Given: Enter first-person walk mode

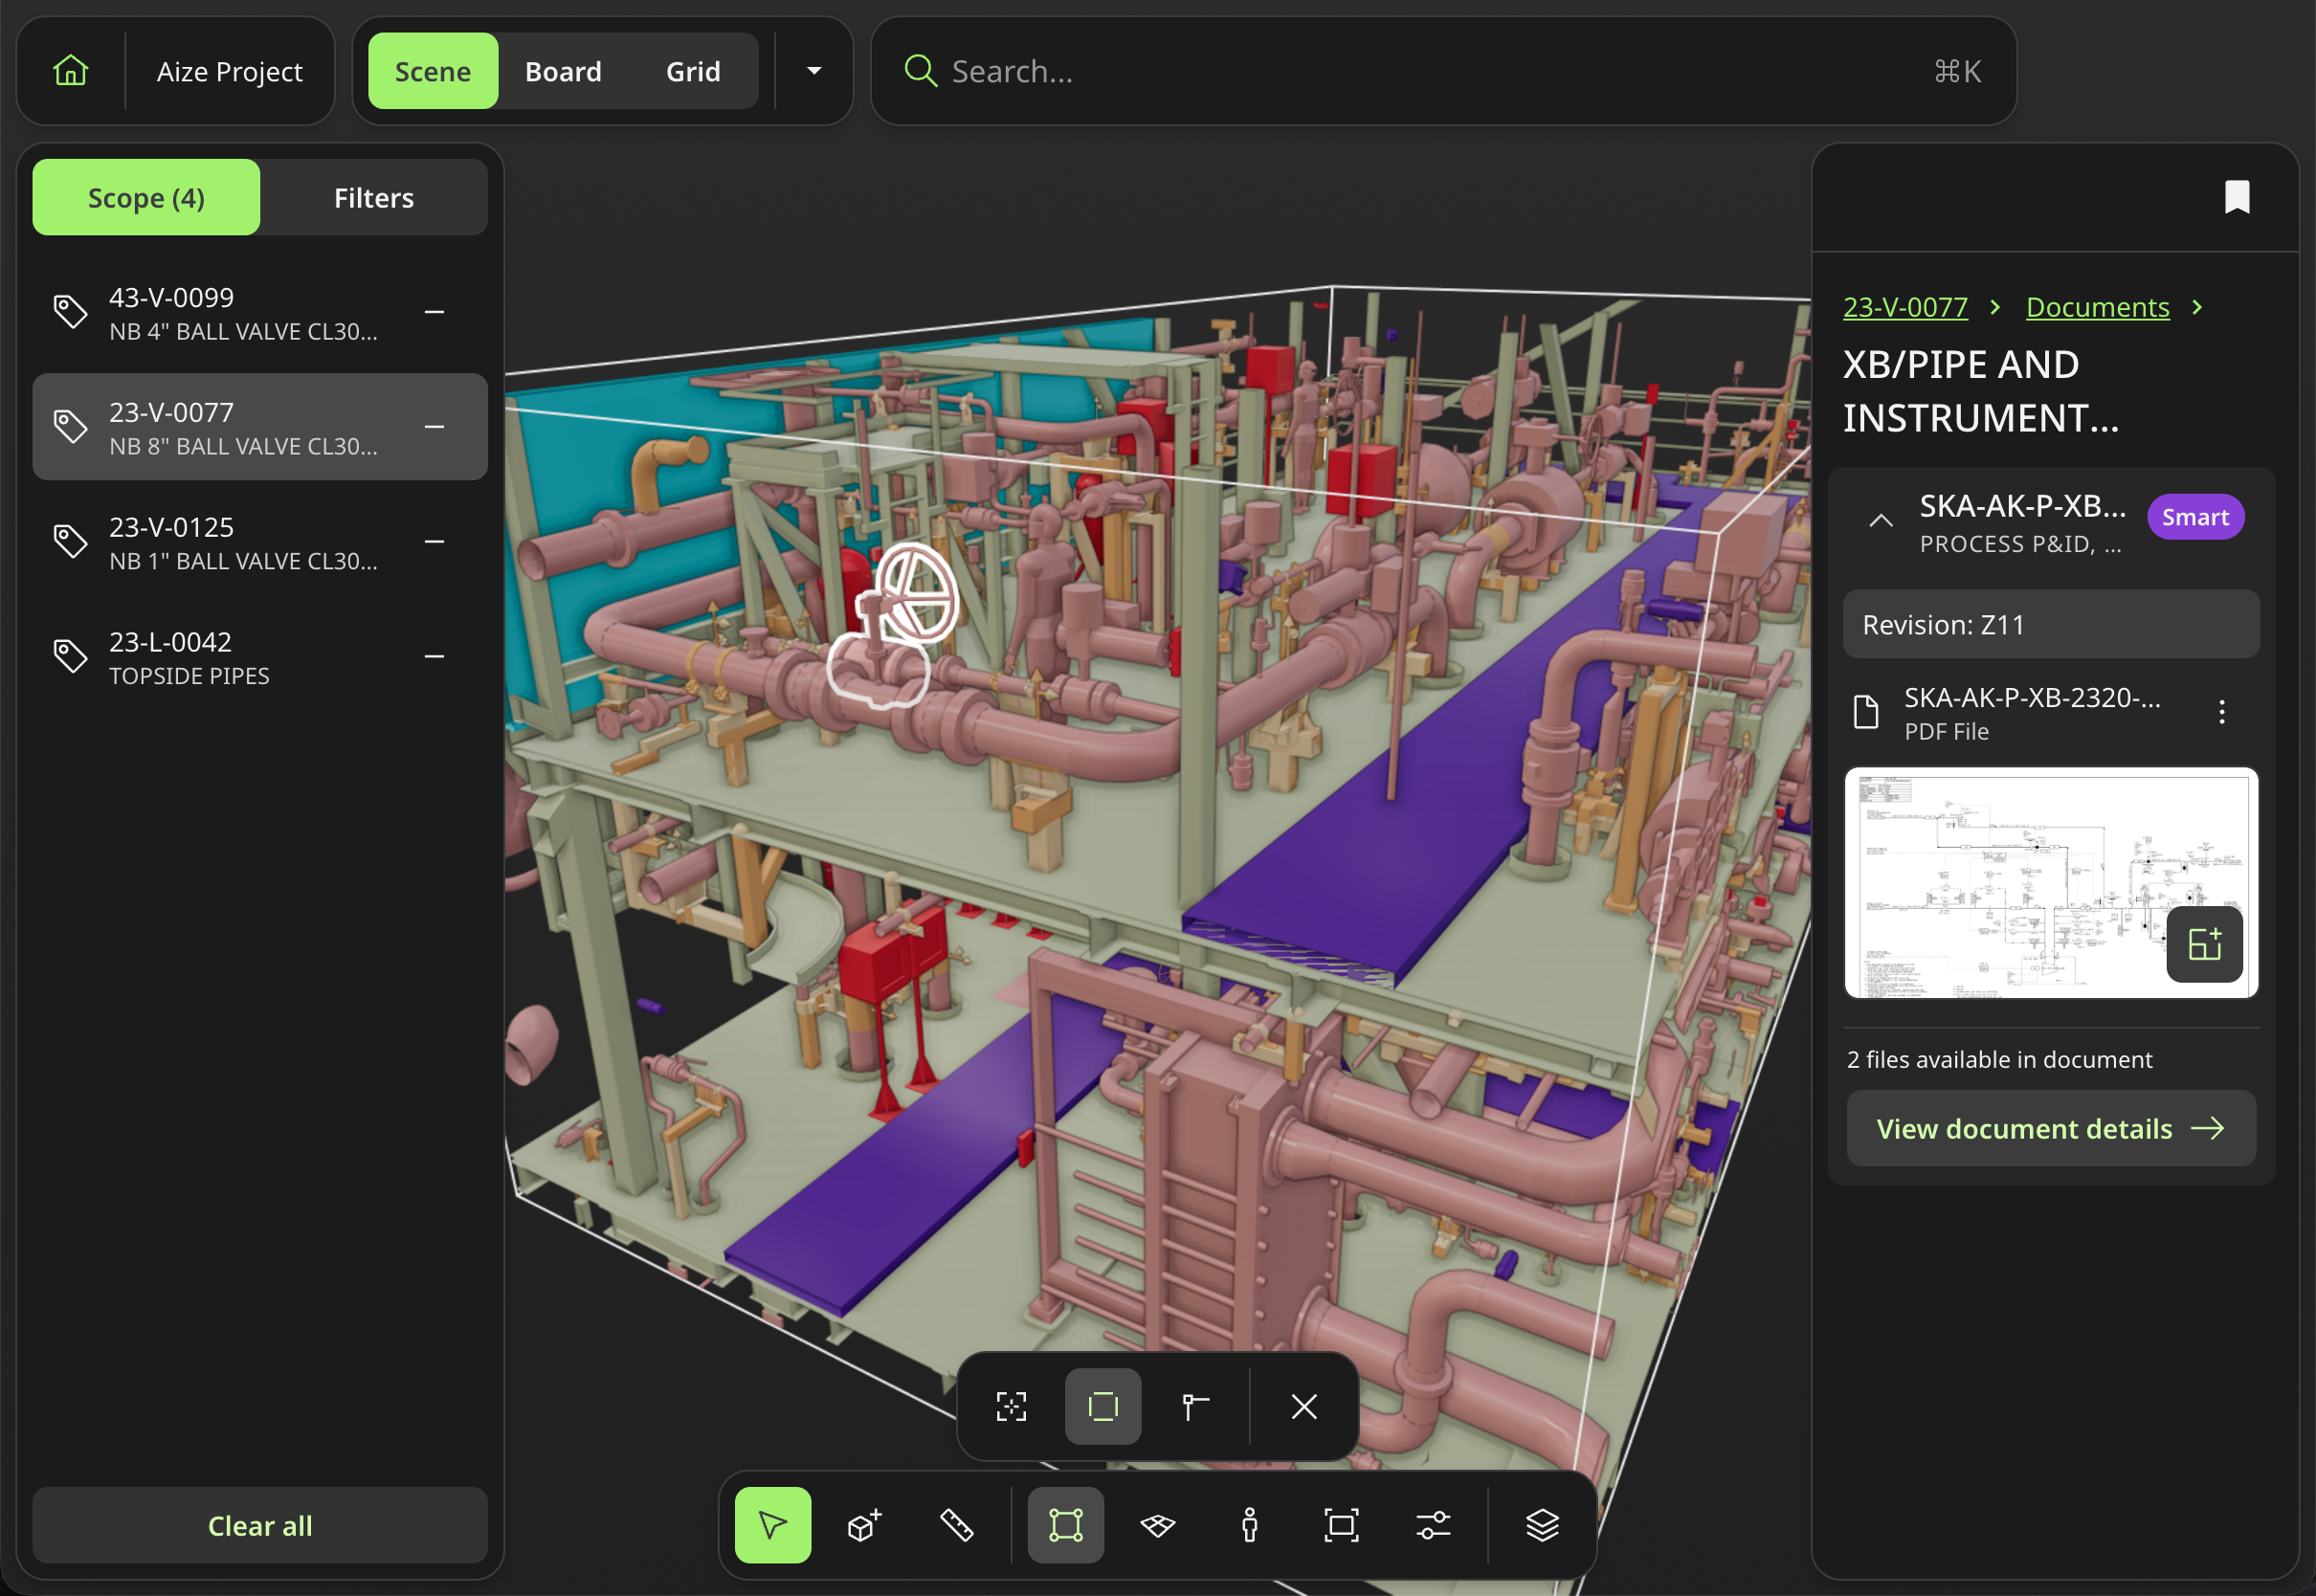Looking at the screenshot, I should [1250, 1524].
